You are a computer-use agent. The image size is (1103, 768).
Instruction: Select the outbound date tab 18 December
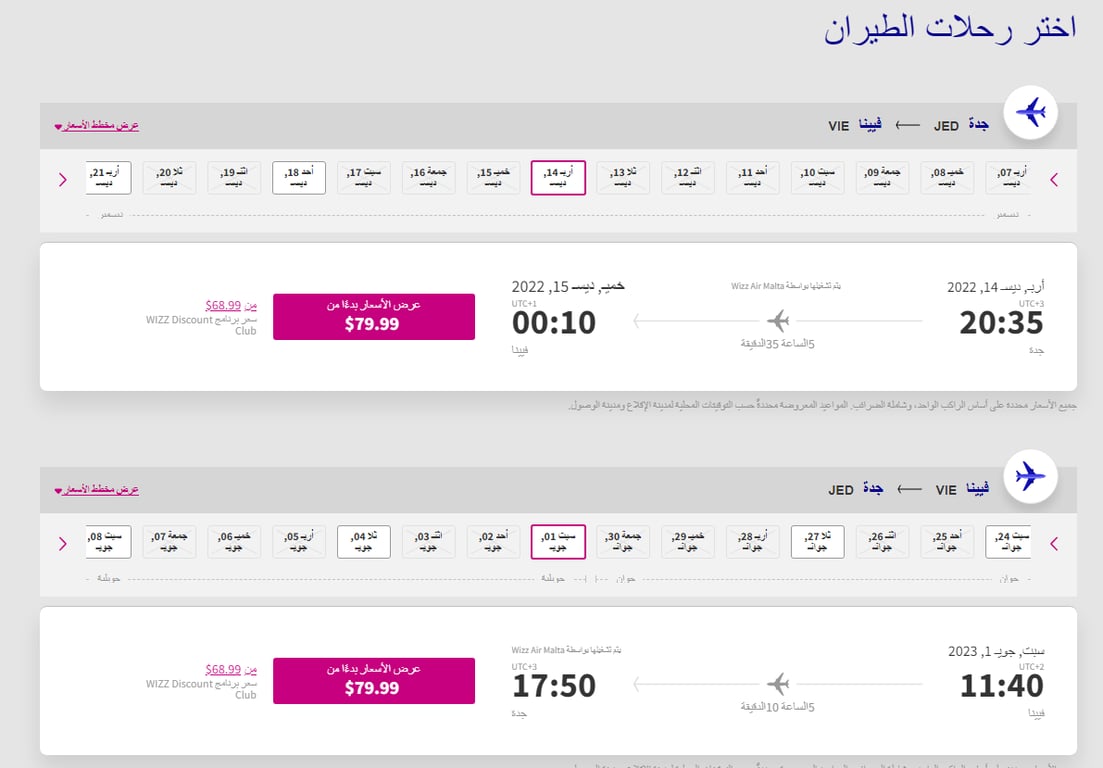click(299, 178)
